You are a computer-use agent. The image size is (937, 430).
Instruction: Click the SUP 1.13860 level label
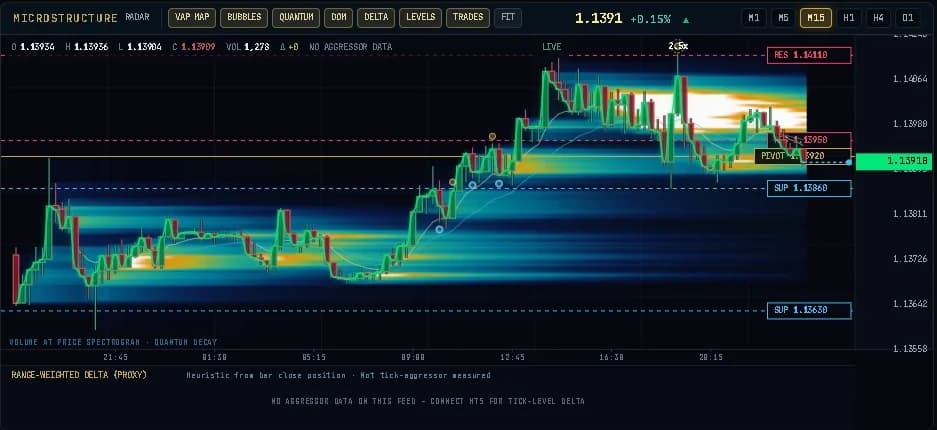point(809,188)
